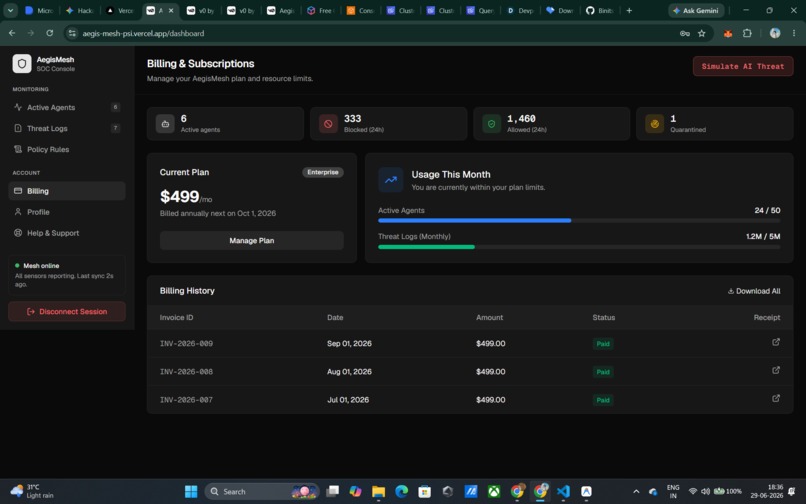Viewport: 806px width, 504px height.
Task: Click the Manage Plan button
Action: 251,241
